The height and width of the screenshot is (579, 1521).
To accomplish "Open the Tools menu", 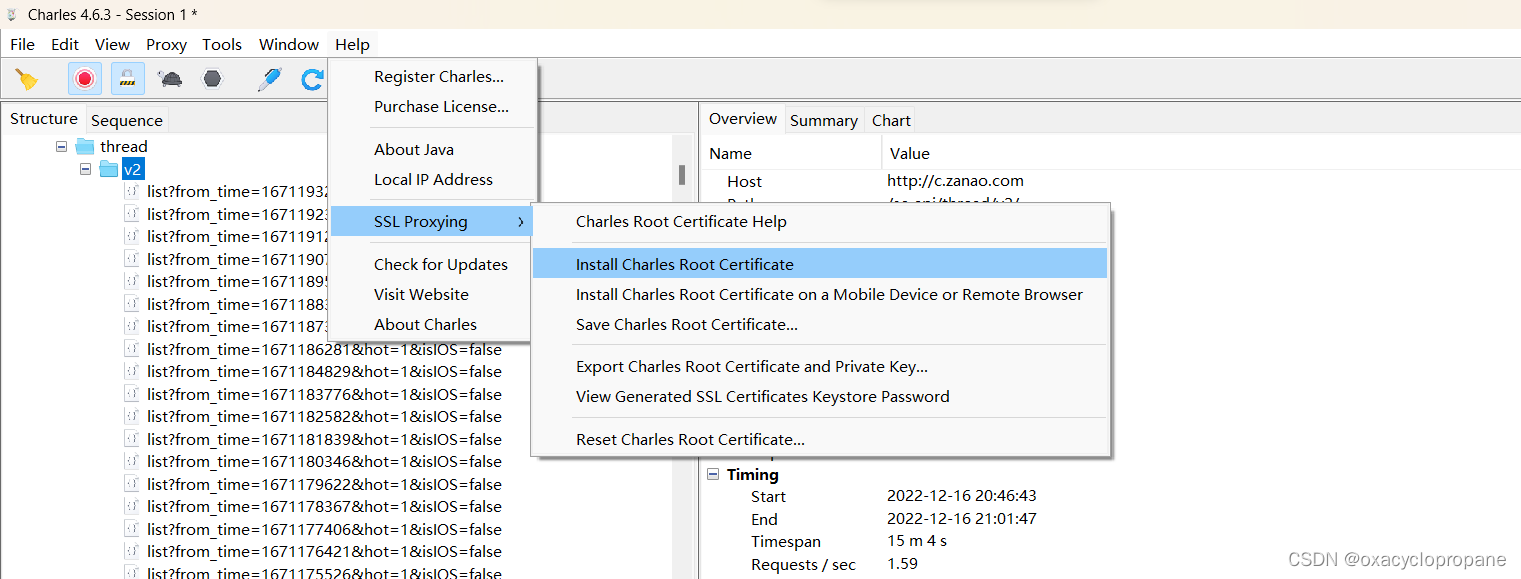I will click(222, 44).
